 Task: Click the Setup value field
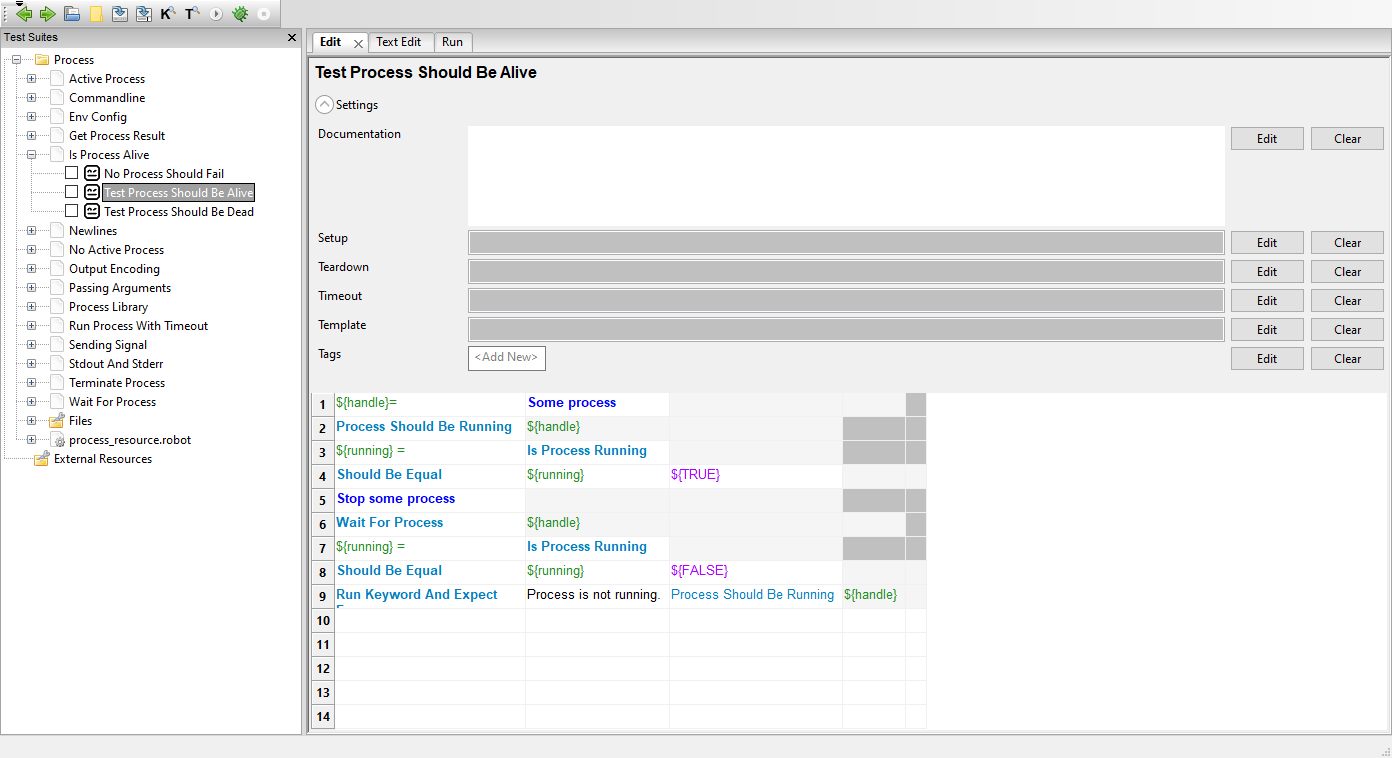point(846,243)
